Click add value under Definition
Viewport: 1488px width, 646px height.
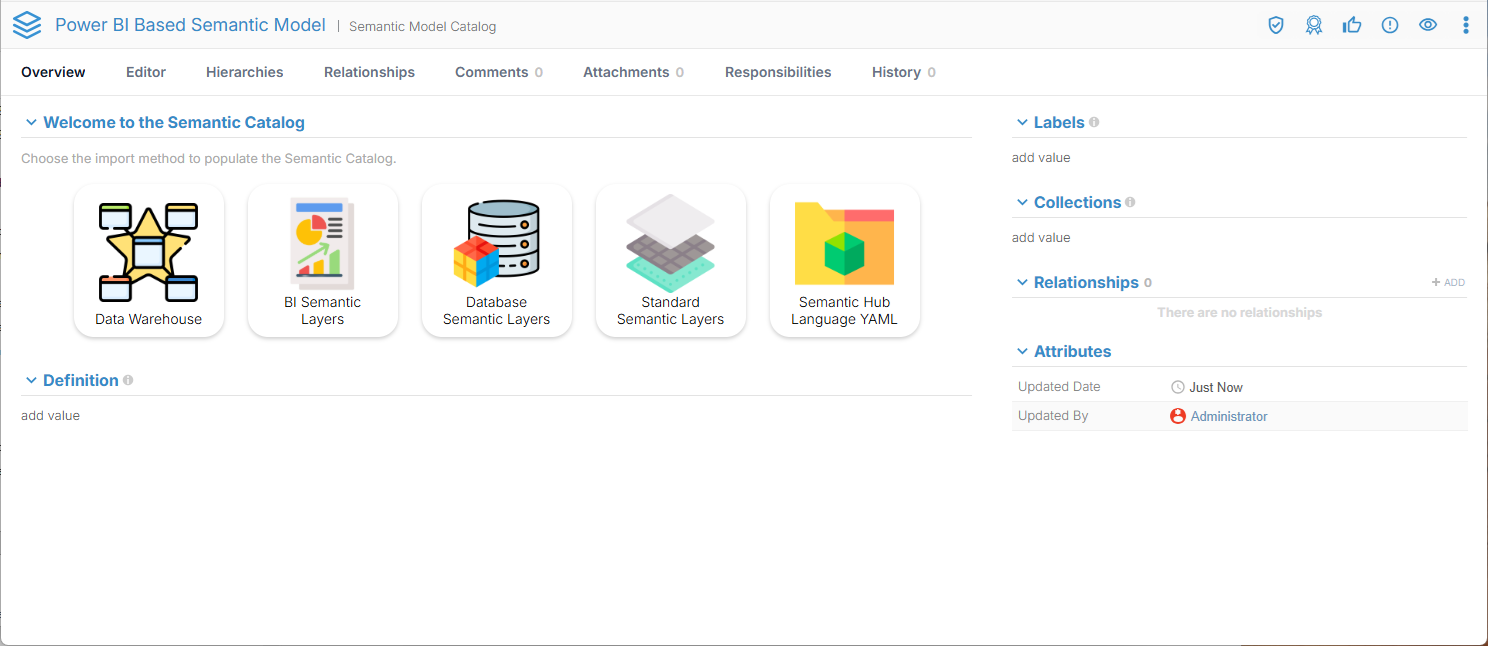(51, 415)
